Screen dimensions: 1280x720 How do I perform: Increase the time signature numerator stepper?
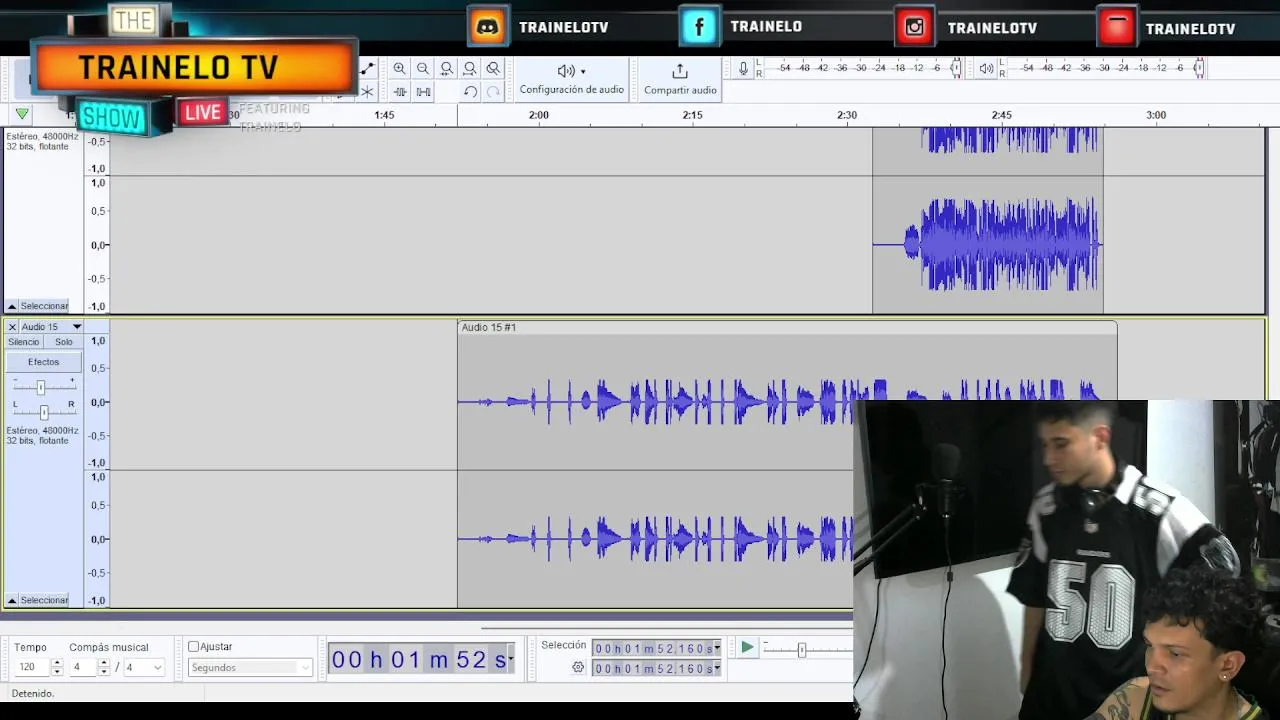(104, 663)
